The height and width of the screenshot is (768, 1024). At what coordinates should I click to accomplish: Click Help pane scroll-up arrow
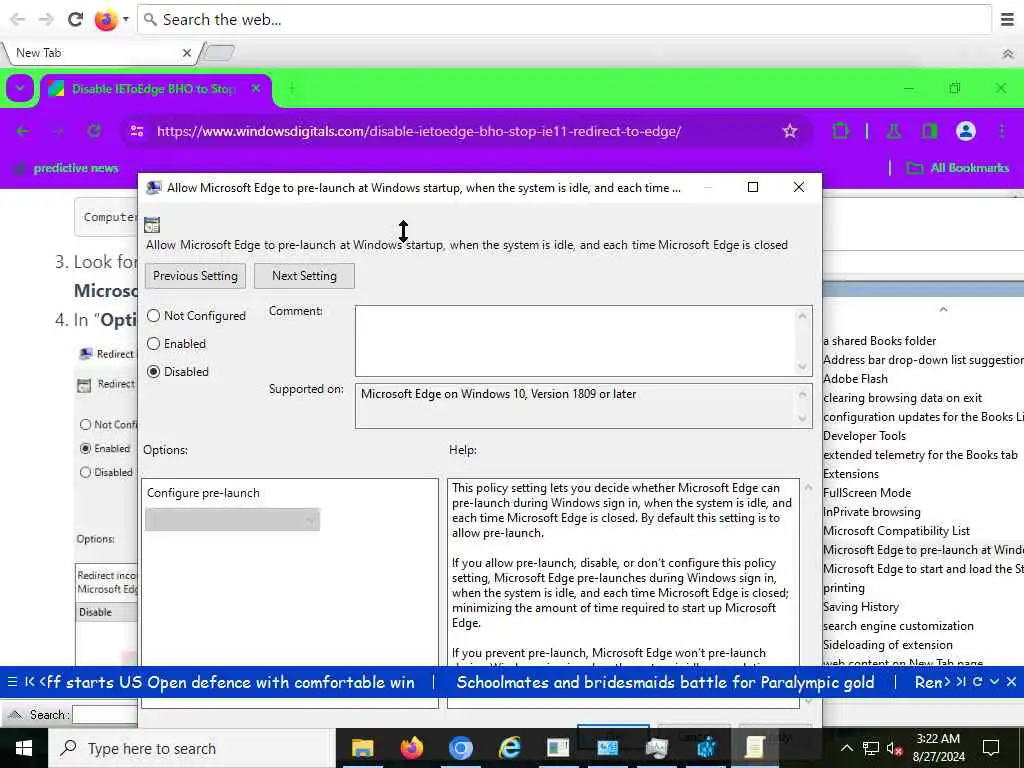(x=808, y=488)
